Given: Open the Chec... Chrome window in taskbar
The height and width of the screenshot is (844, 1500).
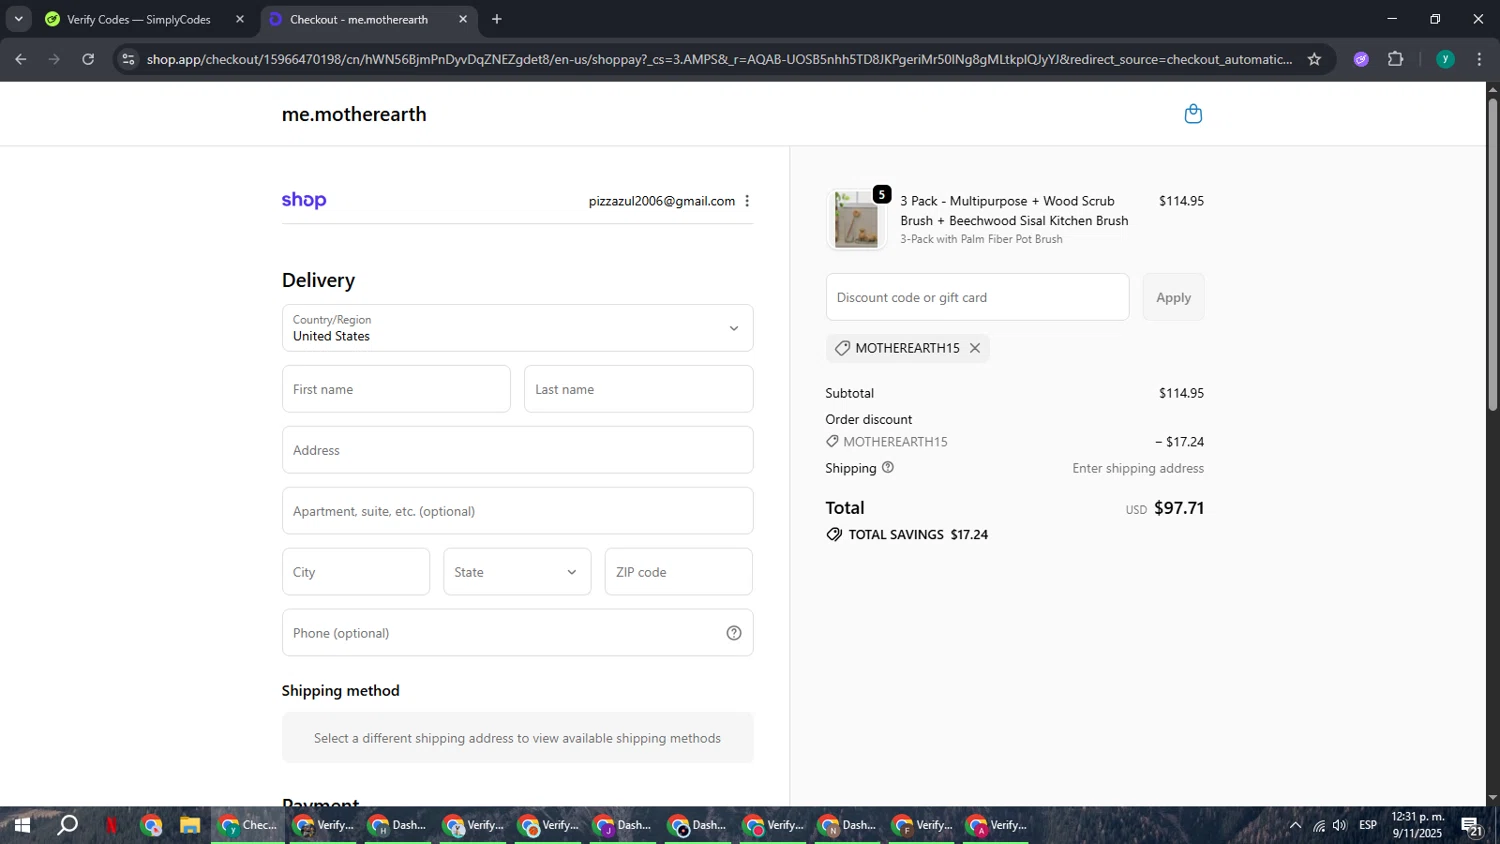Looking at the screenshot, I should click(x=248, y=826).
